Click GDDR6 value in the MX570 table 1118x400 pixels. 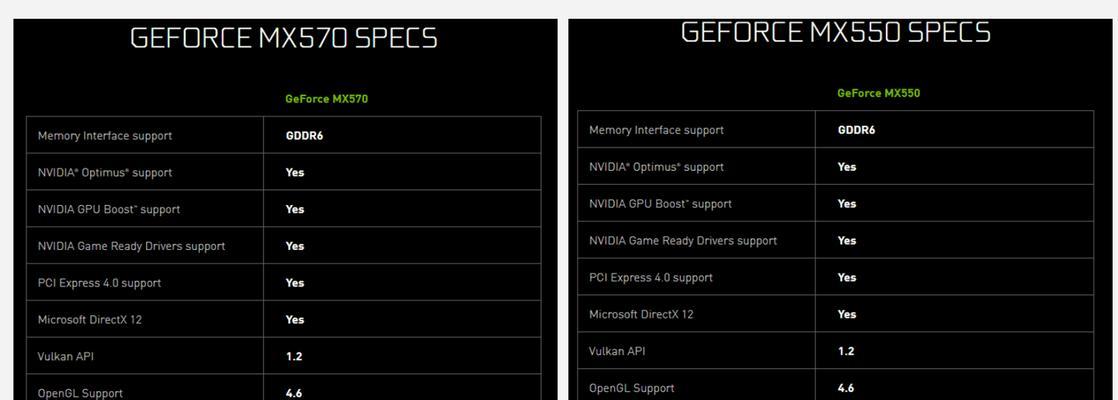[x=304, y=135]
